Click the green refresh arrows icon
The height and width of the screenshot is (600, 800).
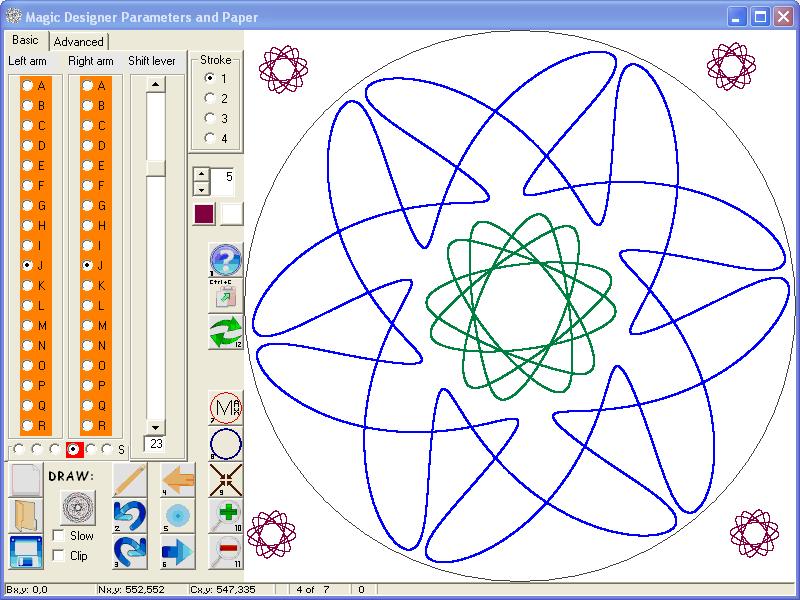click(x=226, y=332)
